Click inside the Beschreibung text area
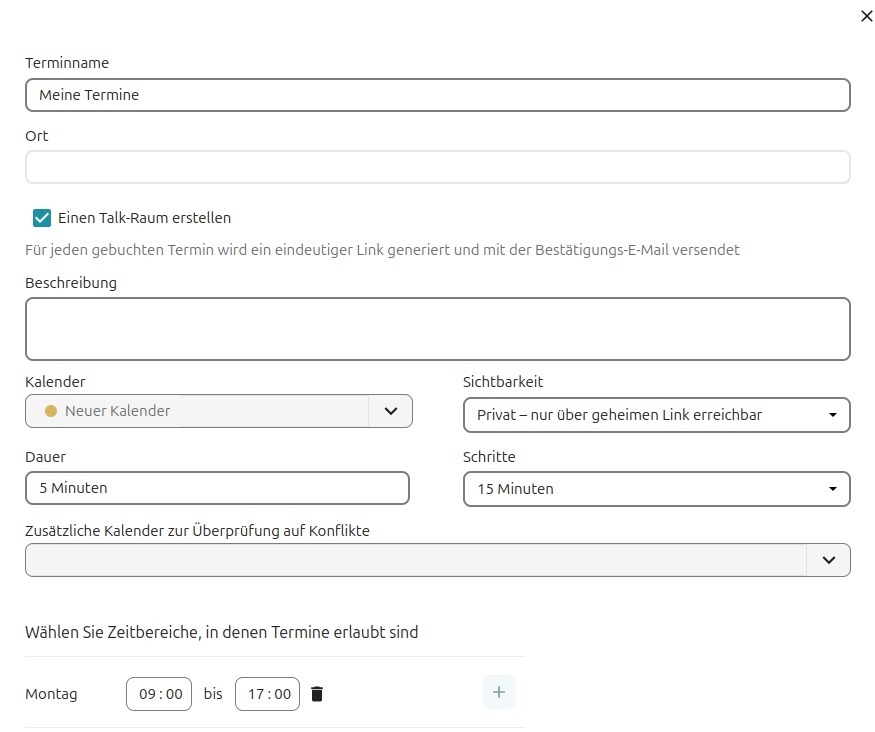The image size is (875, 732). (437, 329)
